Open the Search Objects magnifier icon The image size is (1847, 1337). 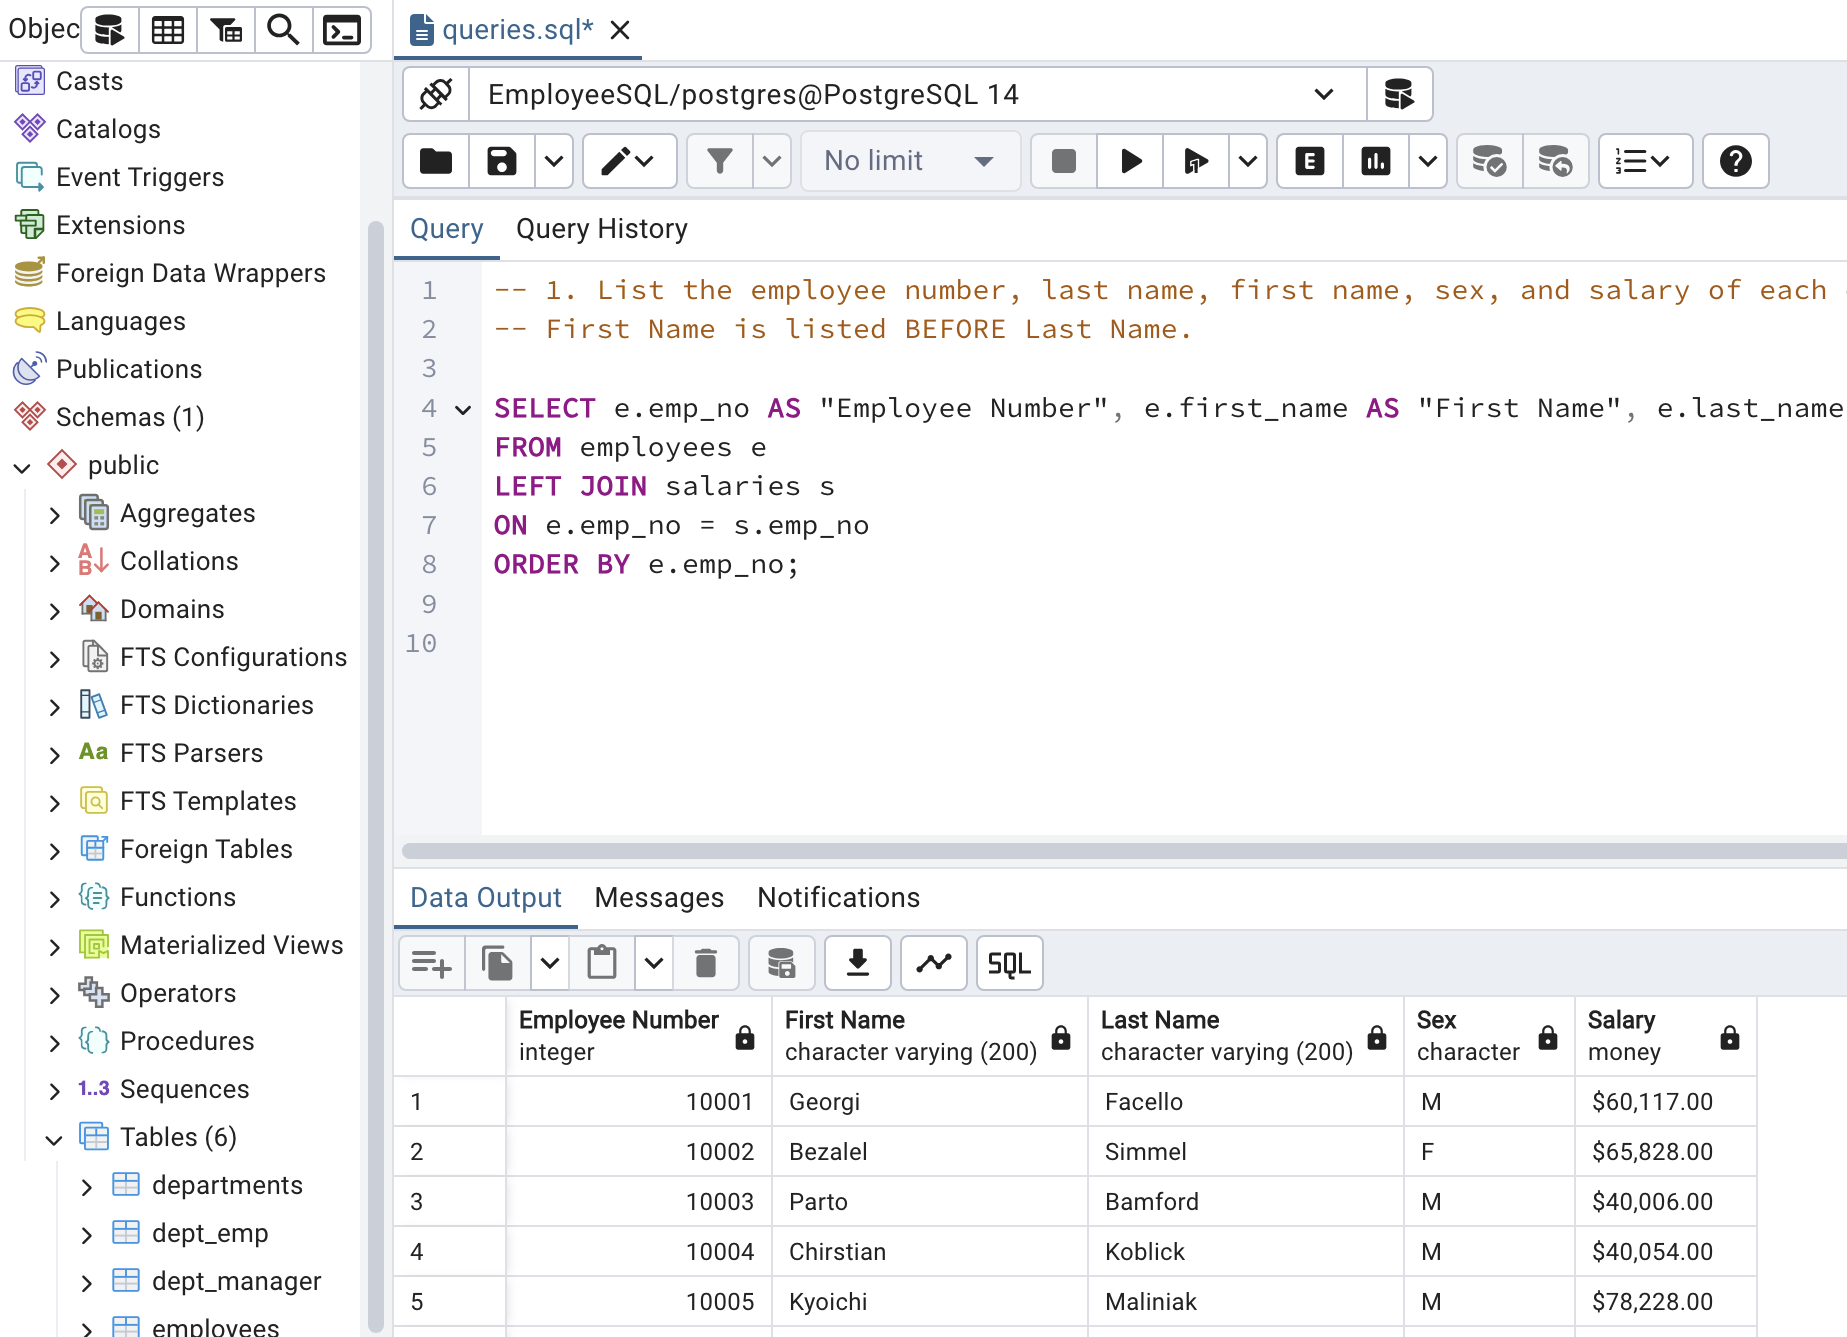[283, 30]
